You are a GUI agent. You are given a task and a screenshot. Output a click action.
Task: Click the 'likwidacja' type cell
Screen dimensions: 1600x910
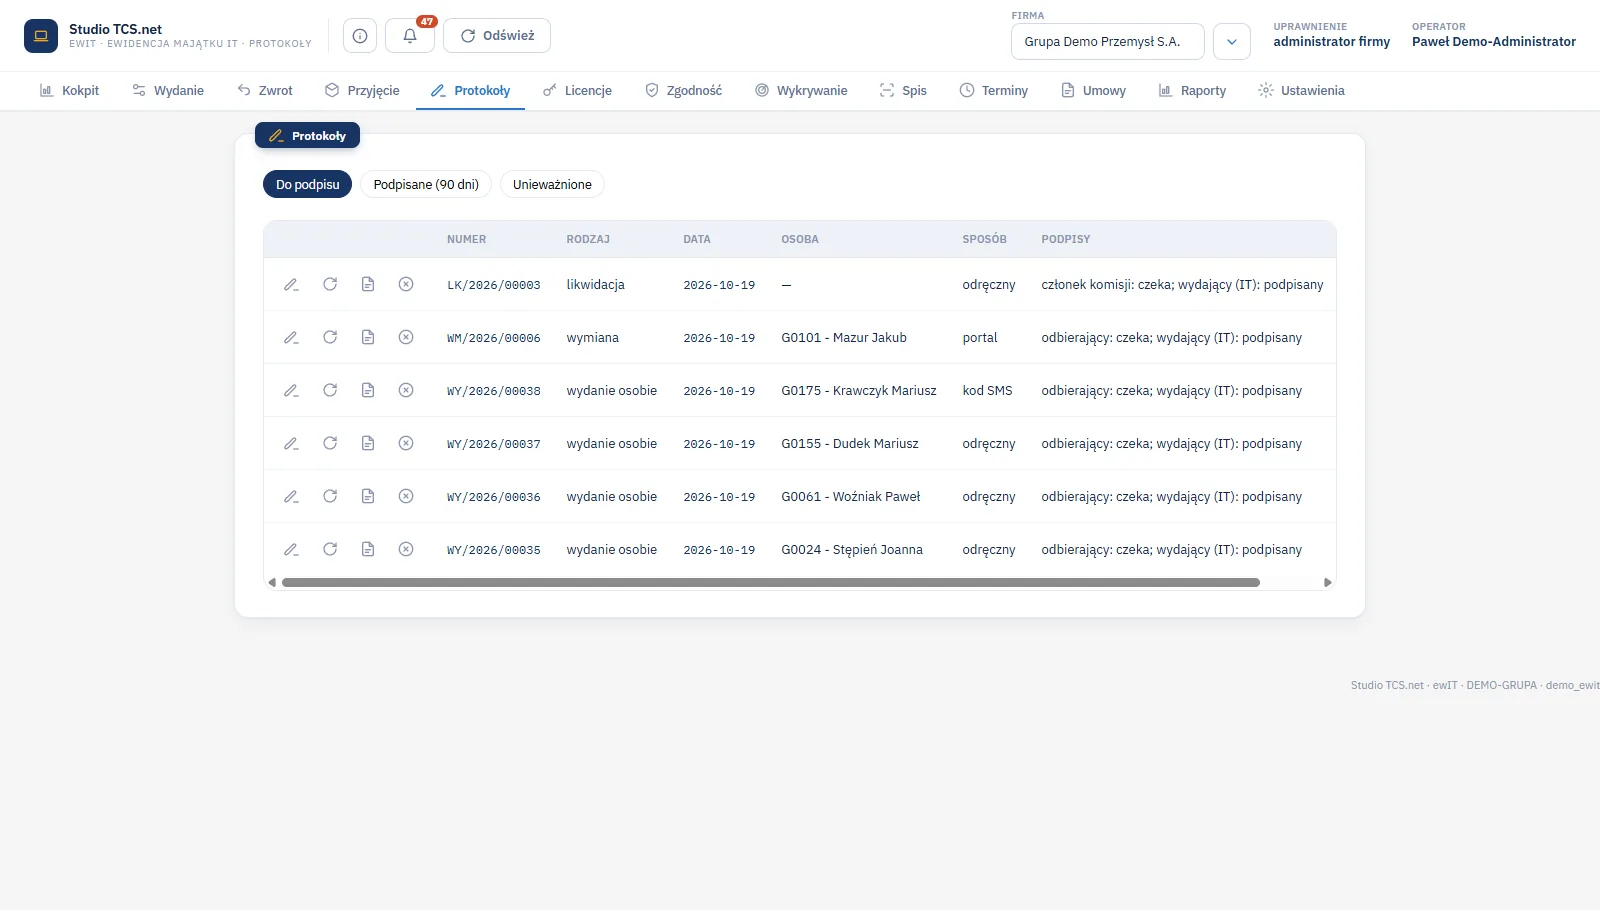[595, 285]
